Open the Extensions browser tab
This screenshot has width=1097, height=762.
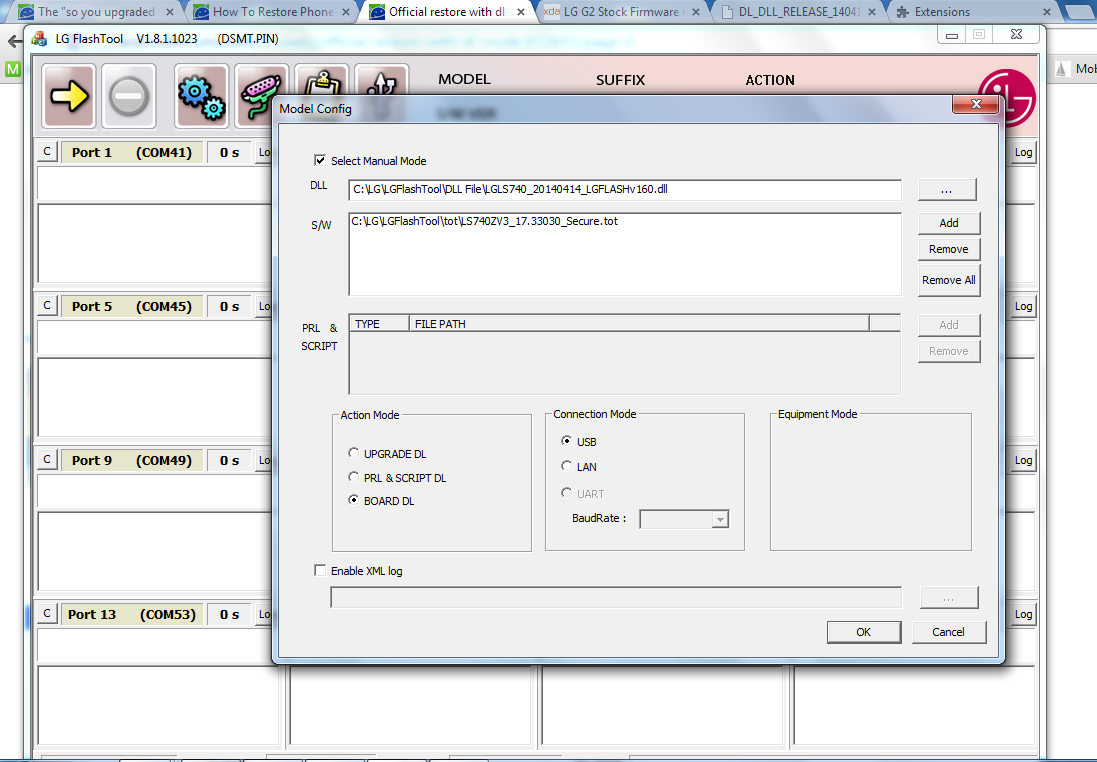941,12
